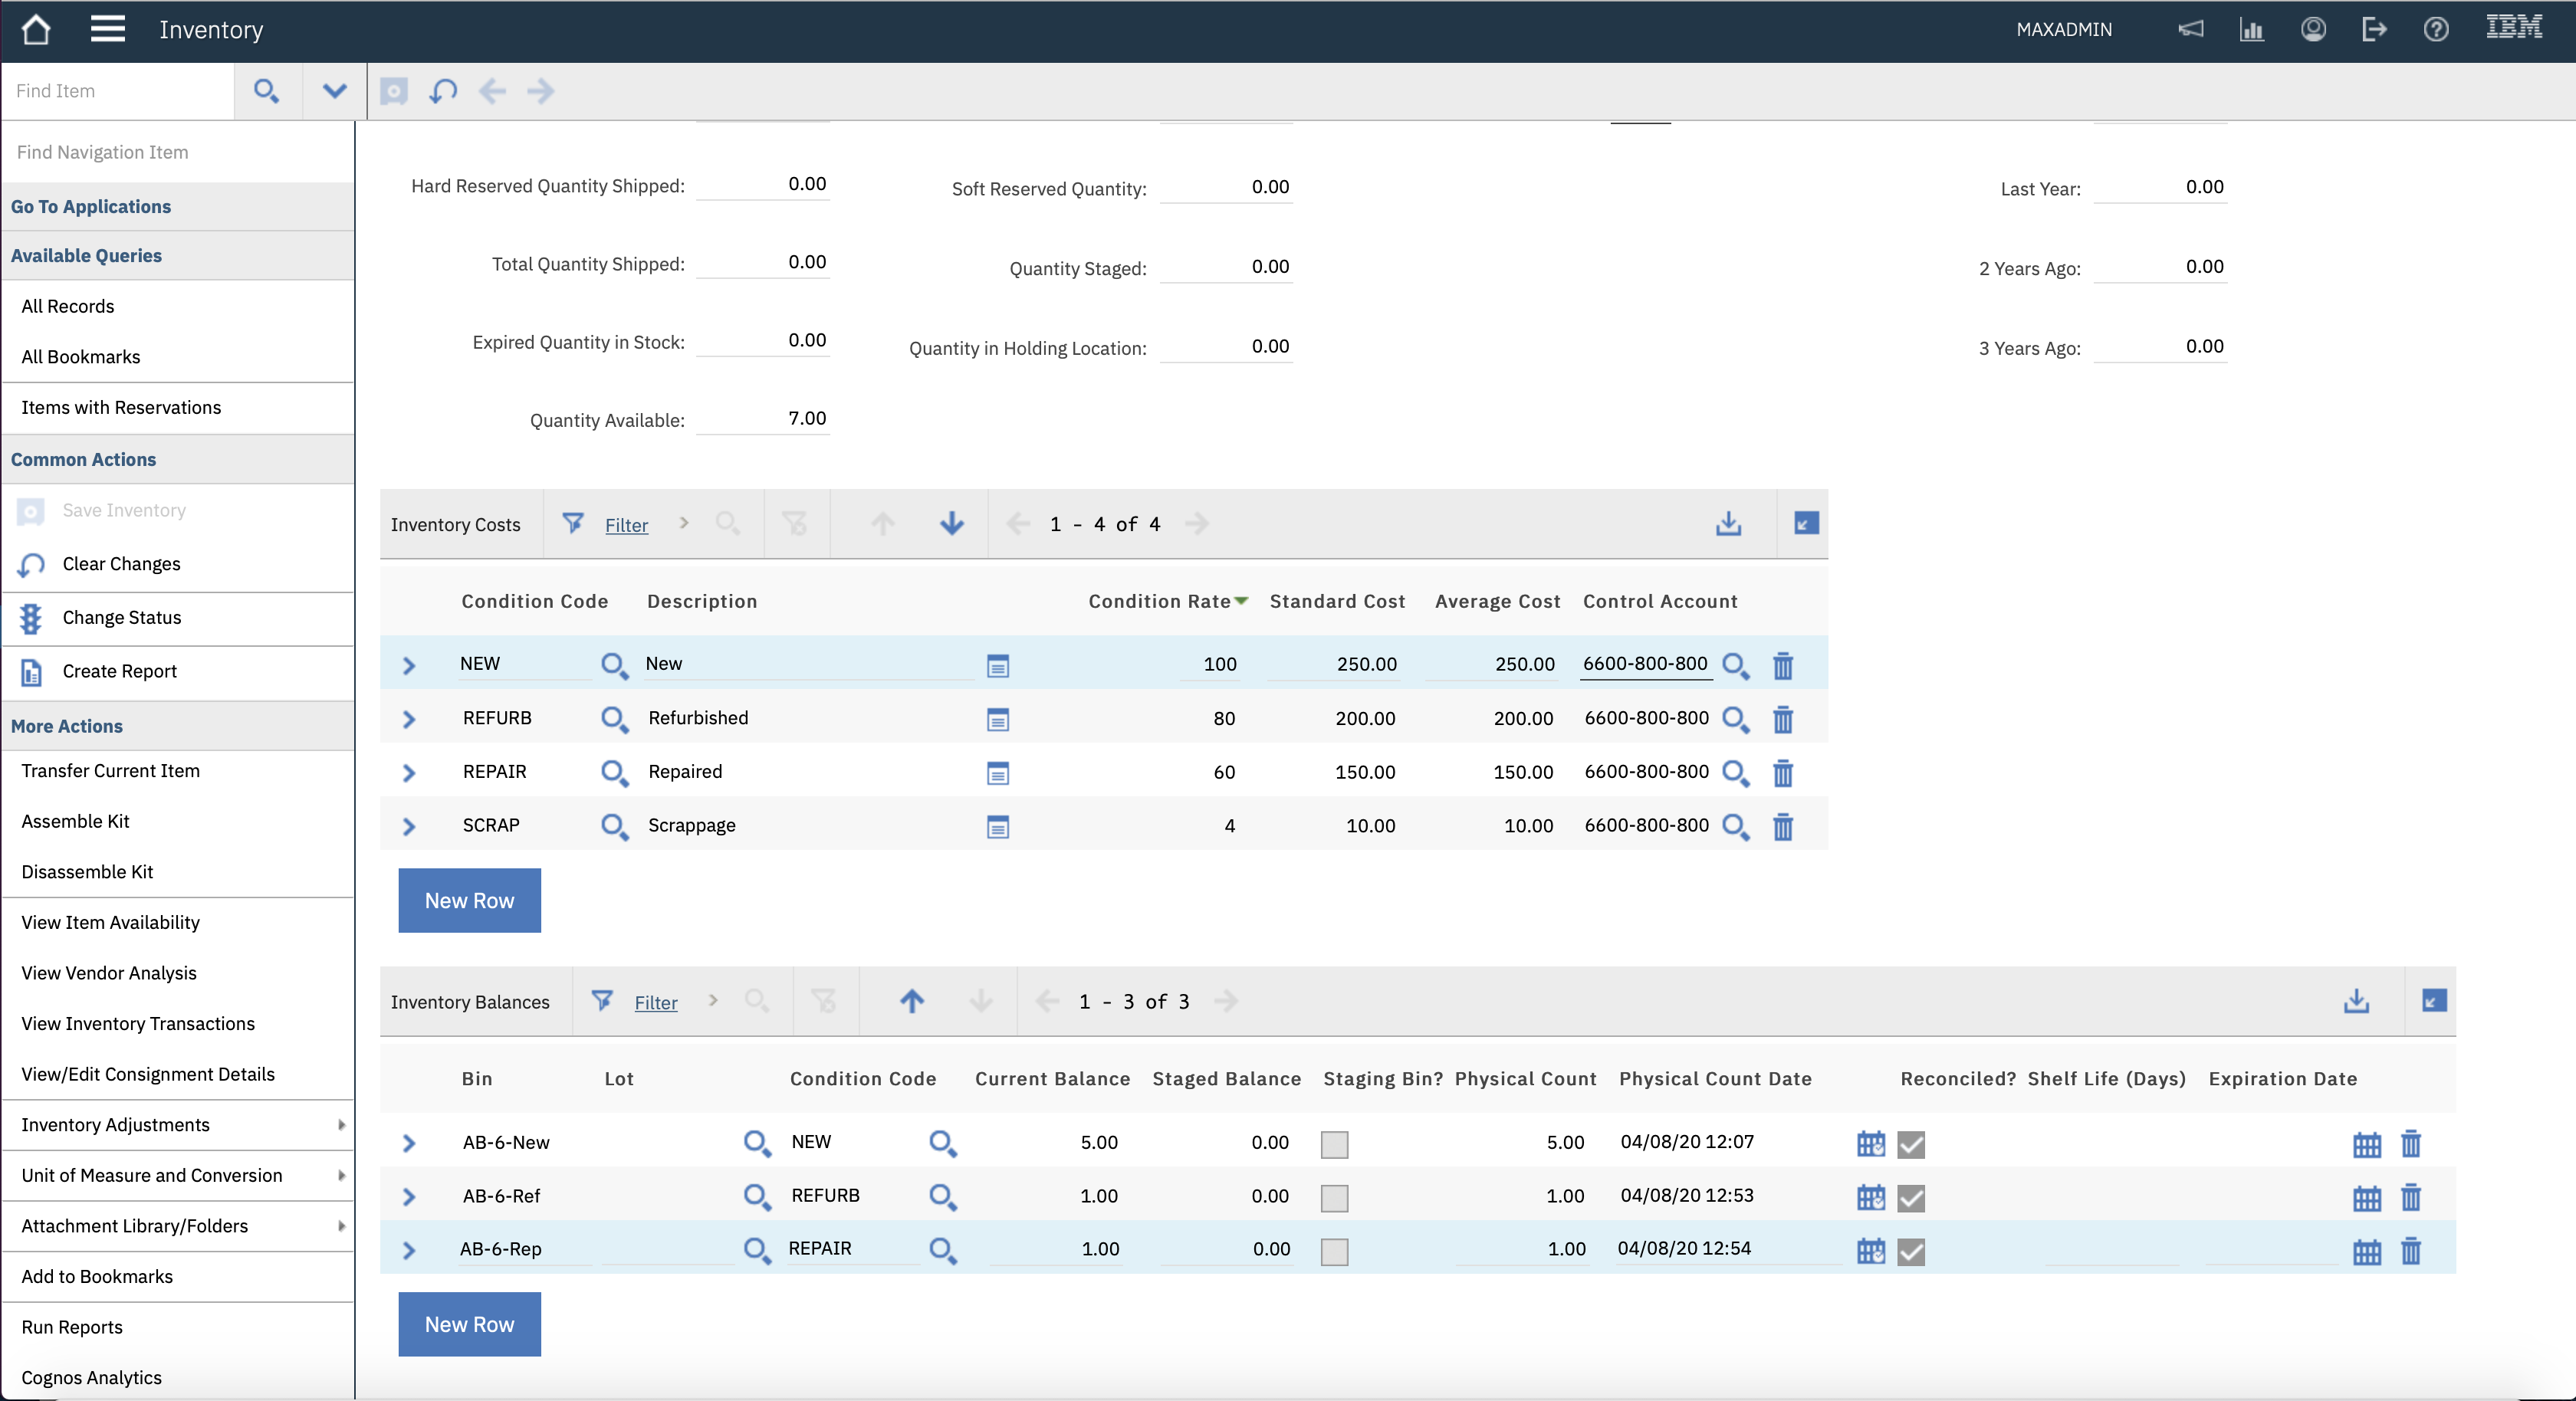Open long description for Refurbished row

[x=997, y=719]
